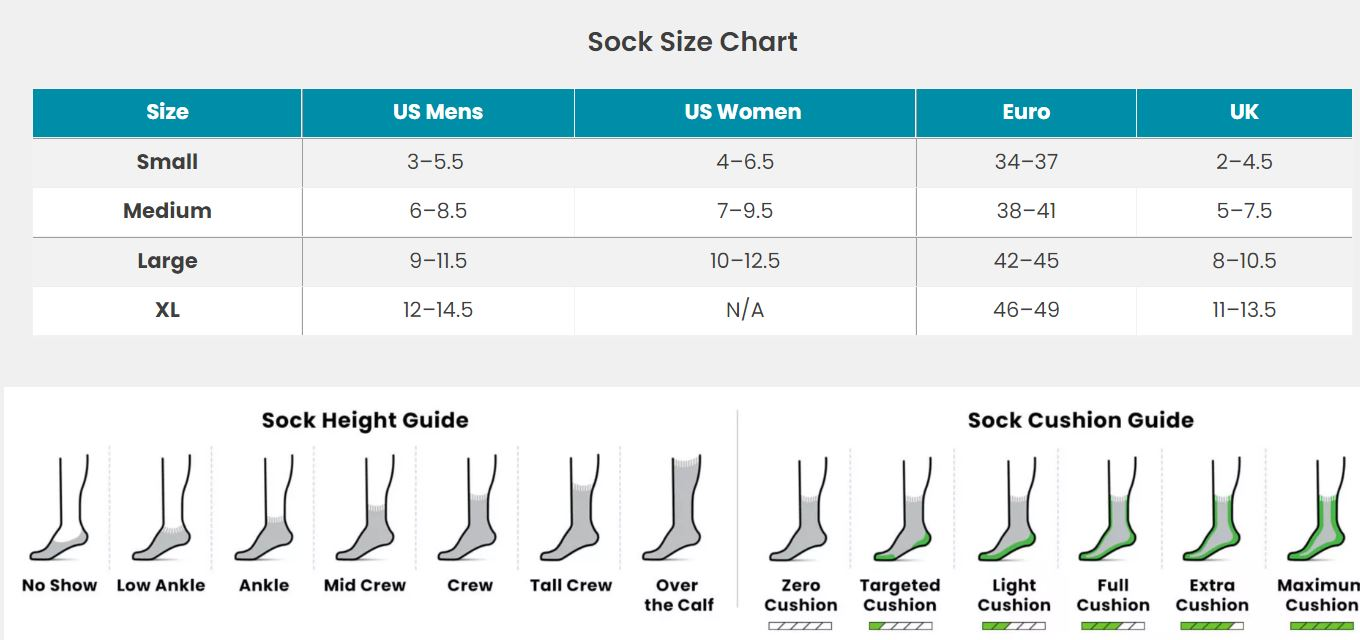Click the N/A cell under US Women
Viewport: 1360px width, 640px height.
[744, 310]
